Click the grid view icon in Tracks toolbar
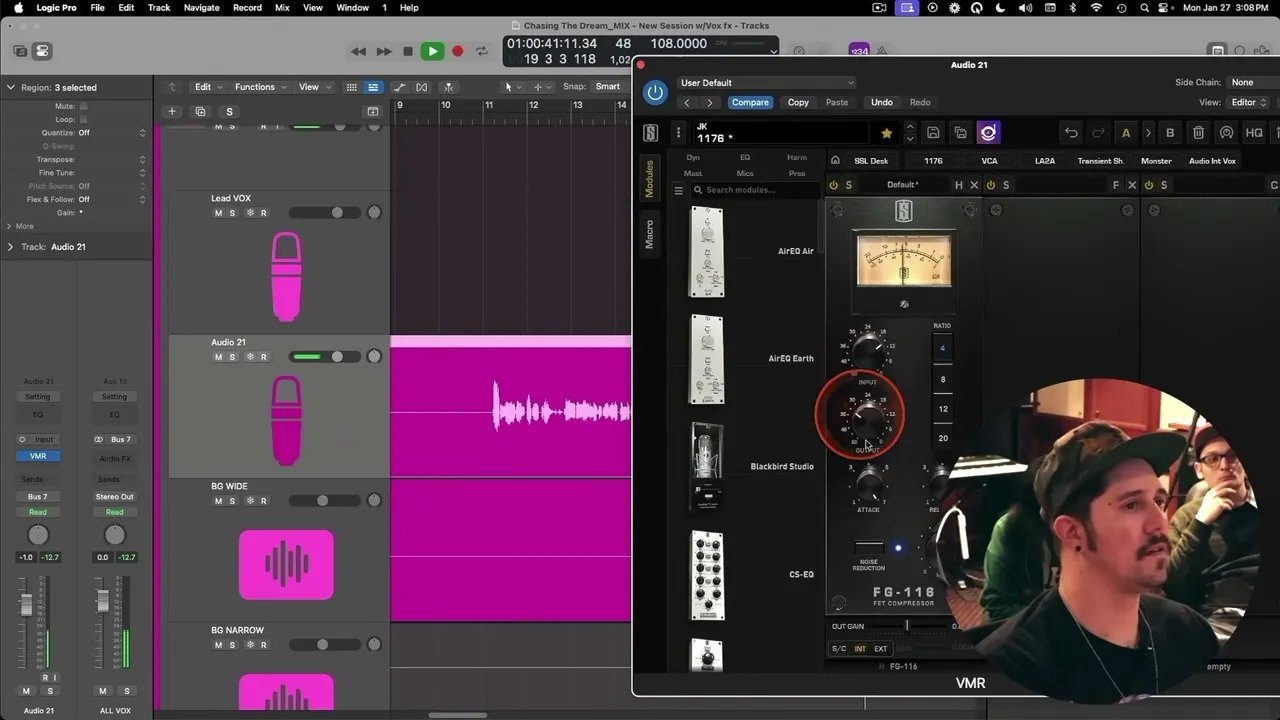 351,87
